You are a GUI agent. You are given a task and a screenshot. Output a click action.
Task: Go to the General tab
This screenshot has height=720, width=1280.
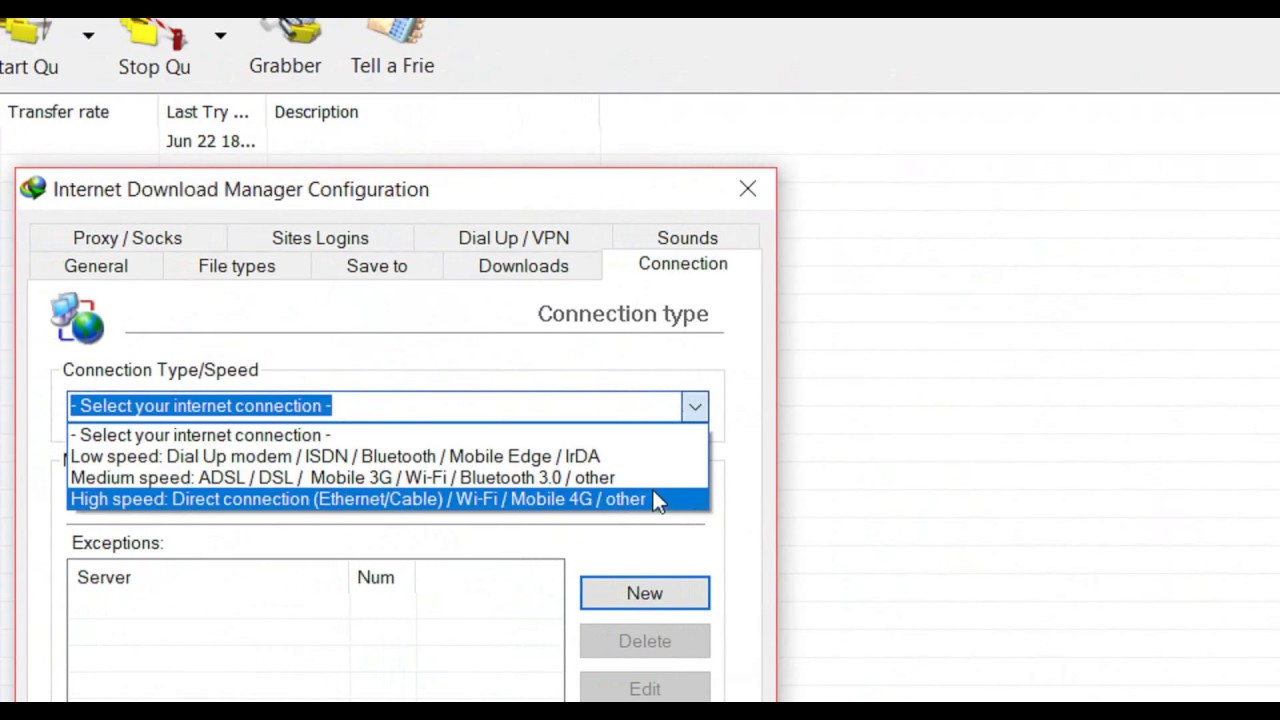96,266
